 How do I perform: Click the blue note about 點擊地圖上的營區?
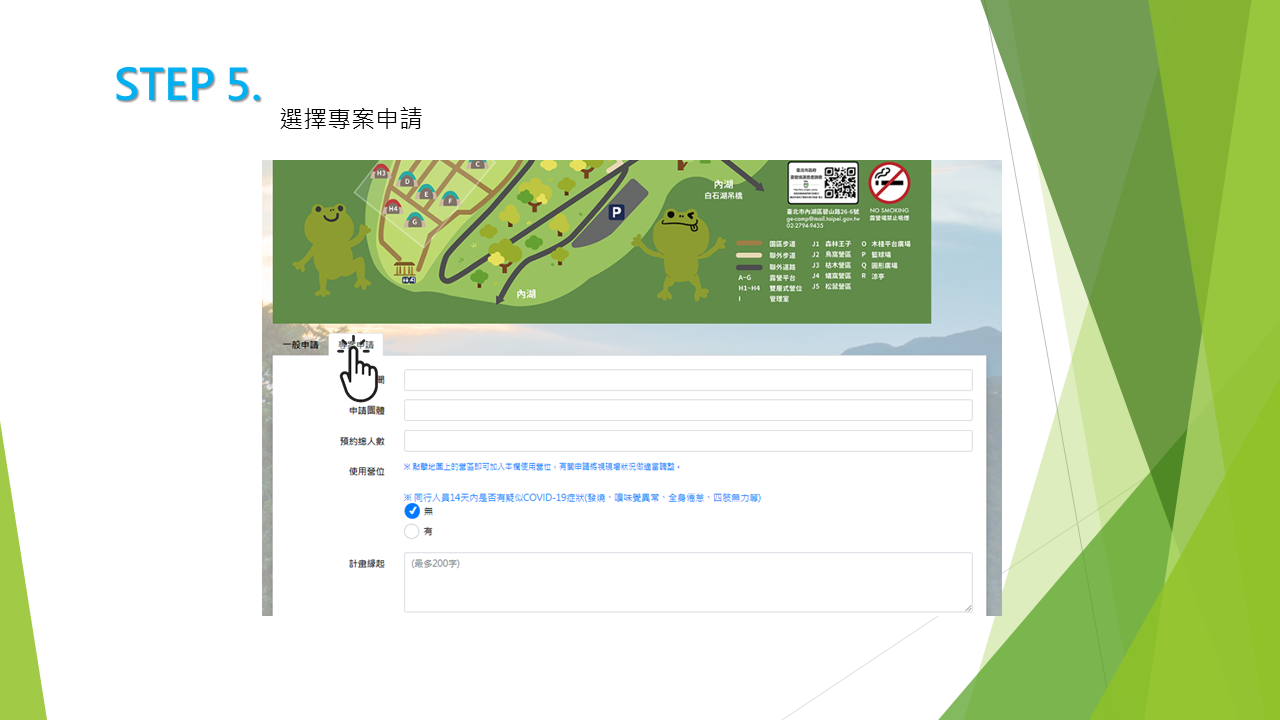click(542, 467)
